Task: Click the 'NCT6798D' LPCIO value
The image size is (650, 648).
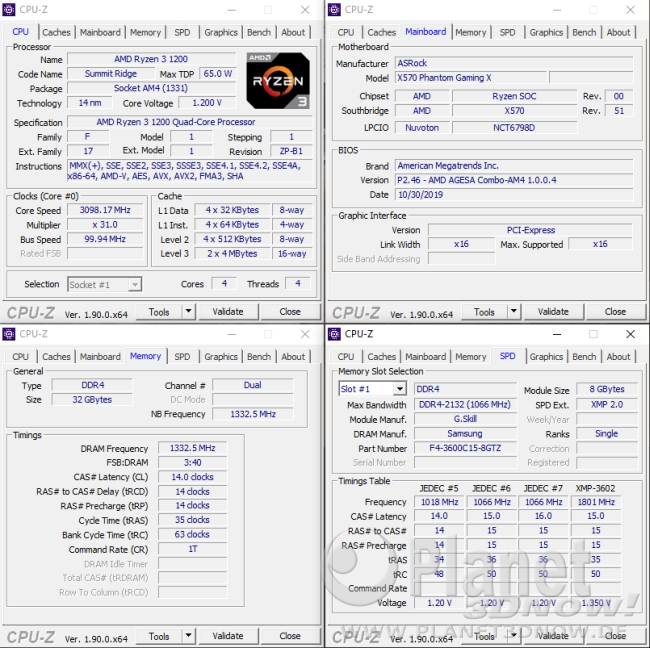Action: pyautogui.click(x=514, y=128)
